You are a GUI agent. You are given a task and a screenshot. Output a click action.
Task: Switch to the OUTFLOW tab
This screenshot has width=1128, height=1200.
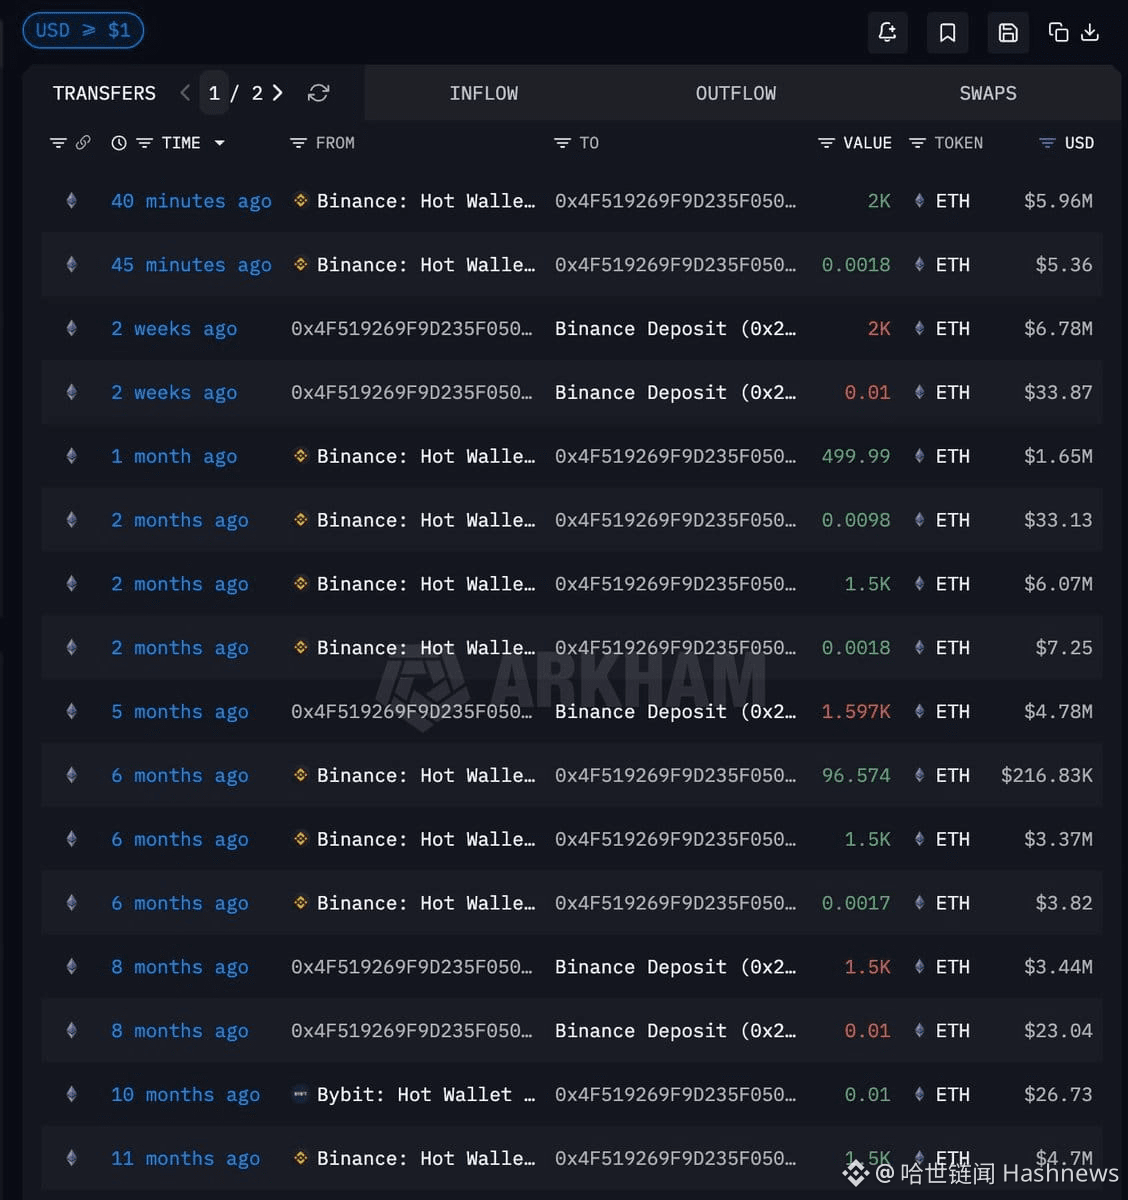(736, 93)
